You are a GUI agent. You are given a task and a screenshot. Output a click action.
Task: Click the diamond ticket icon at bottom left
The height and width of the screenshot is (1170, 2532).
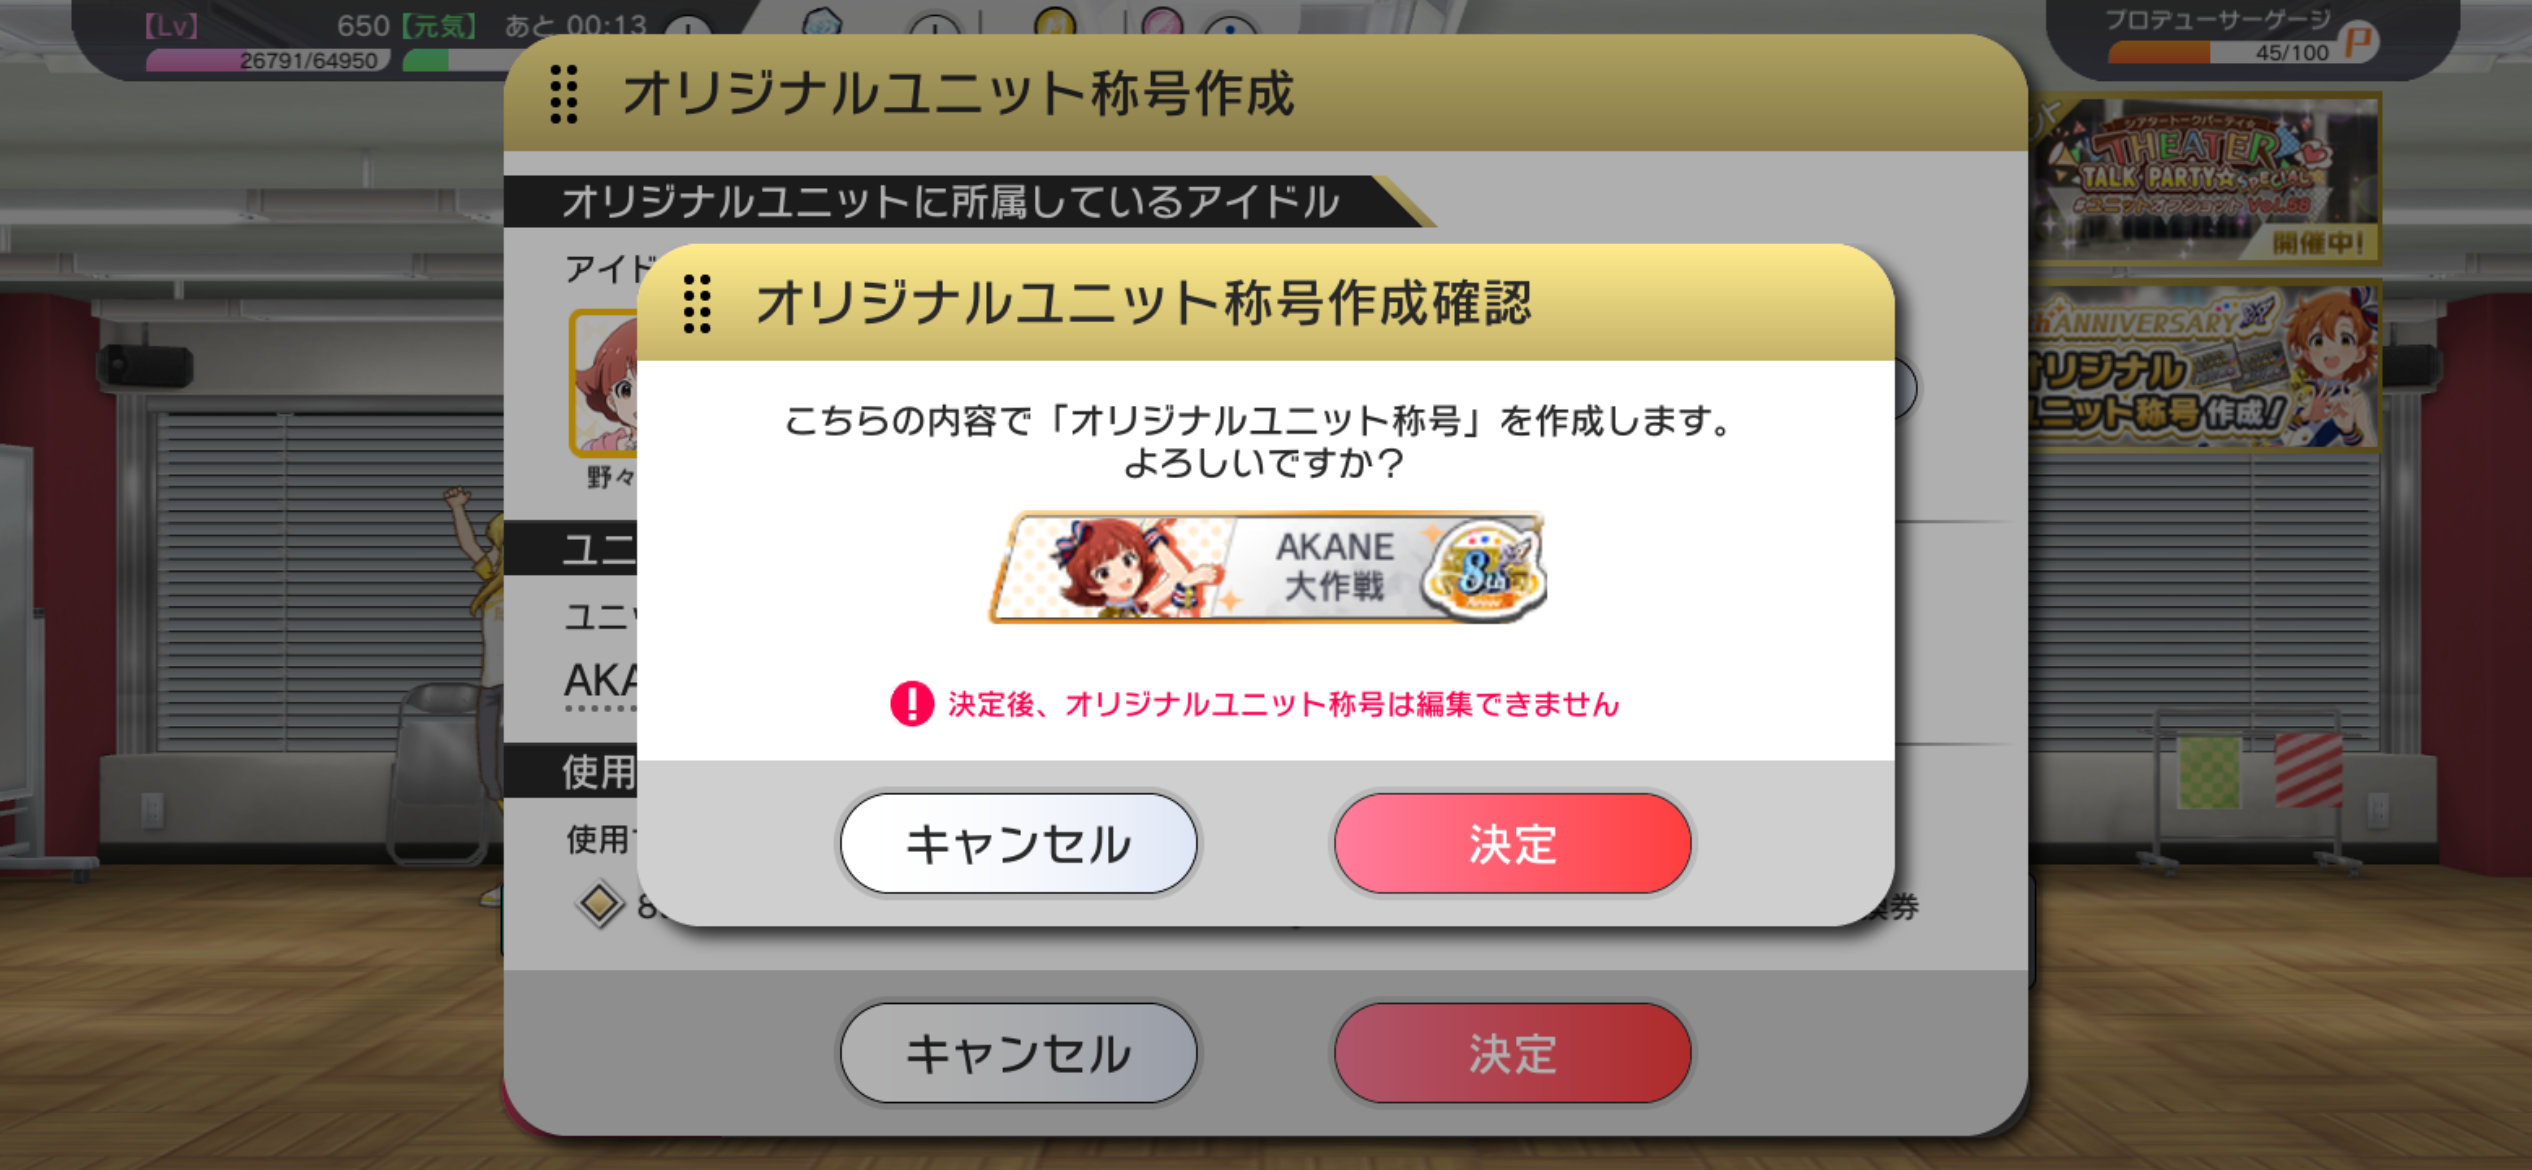pyautogui.click(x=599, y=904)
